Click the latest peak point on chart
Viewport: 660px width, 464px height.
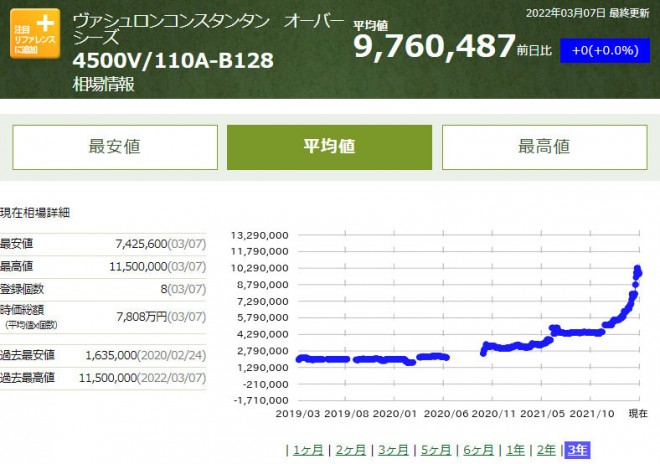point(637,268)
